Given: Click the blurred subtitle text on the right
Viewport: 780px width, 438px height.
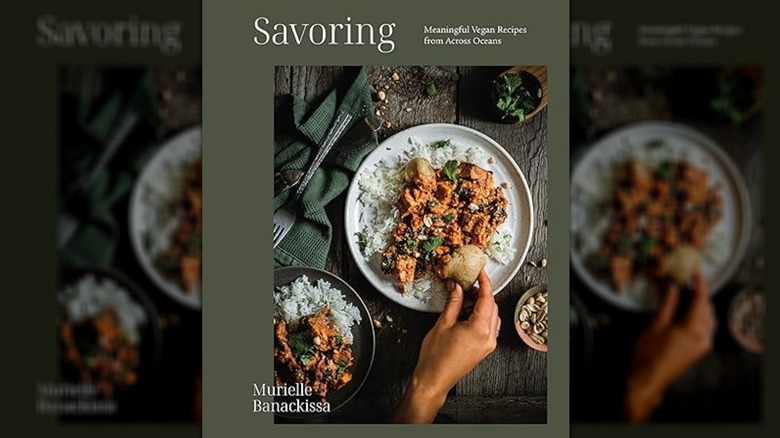Looking at the screenshot, I should point(690,35).
